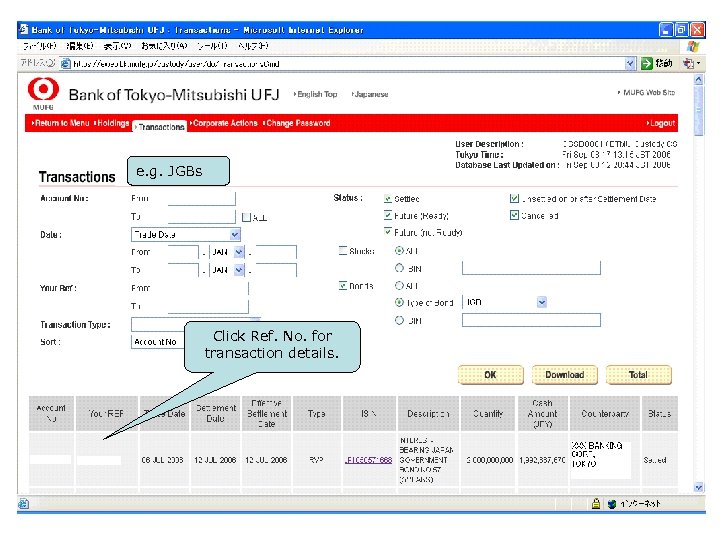Image resolution: width=720 pixels, height=540 pixels.
Task: Open the Corporate Actions tab
Action: (224, 123)
